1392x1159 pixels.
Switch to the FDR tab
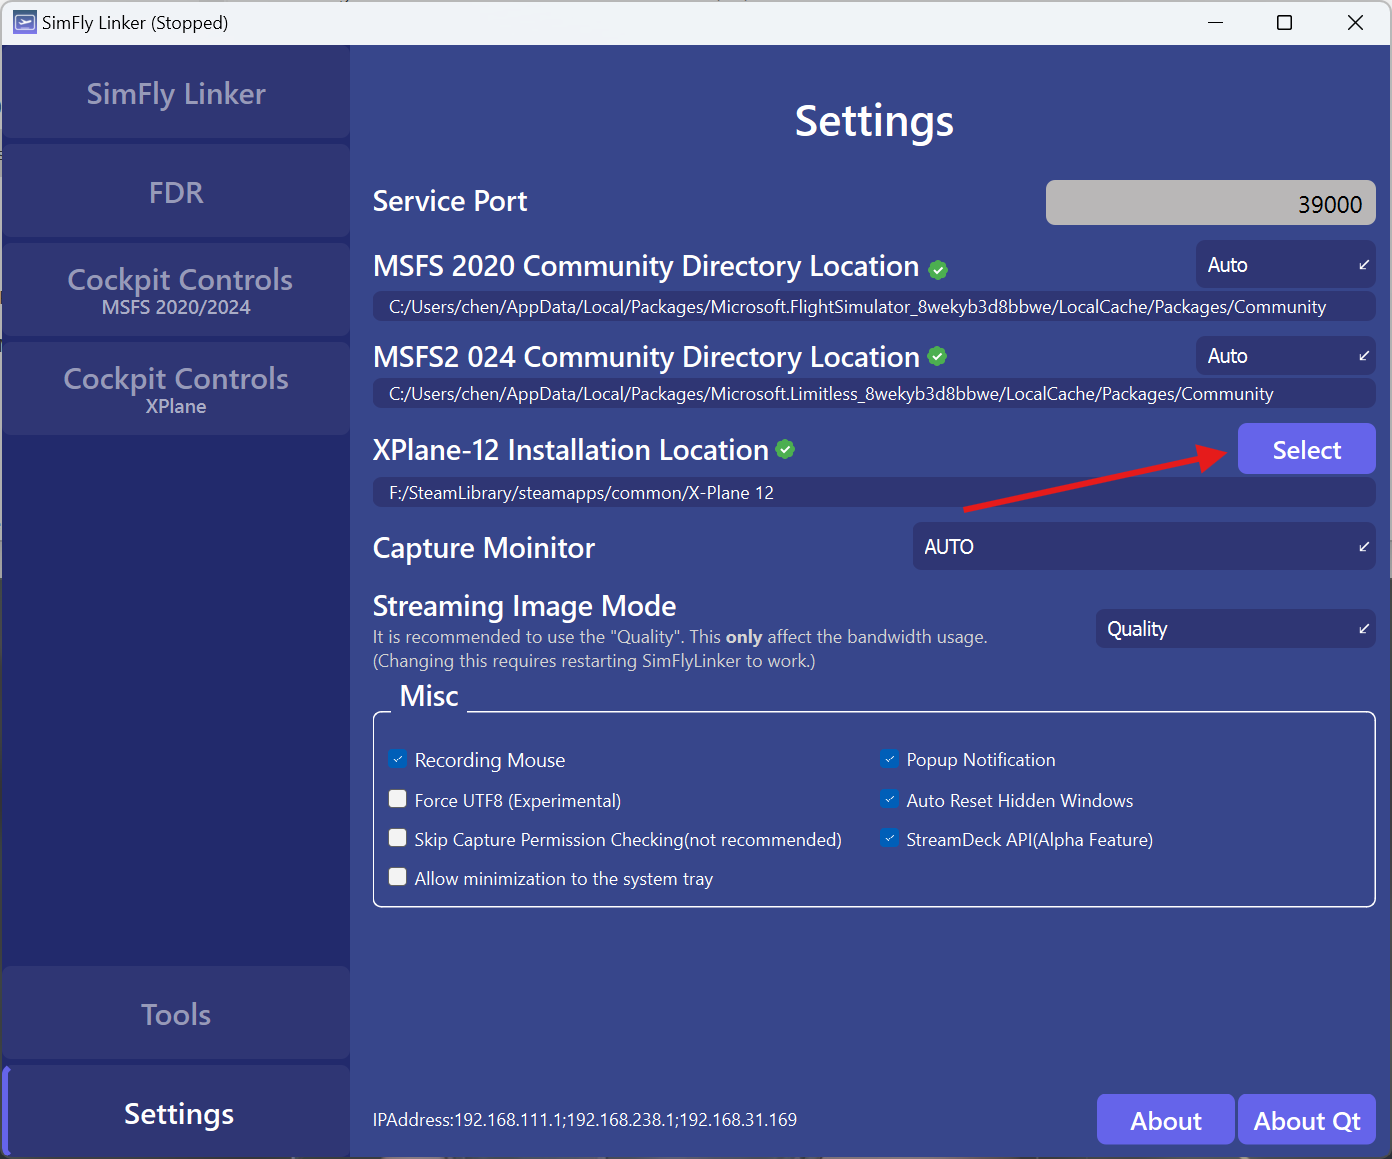[x=176, y=191]
